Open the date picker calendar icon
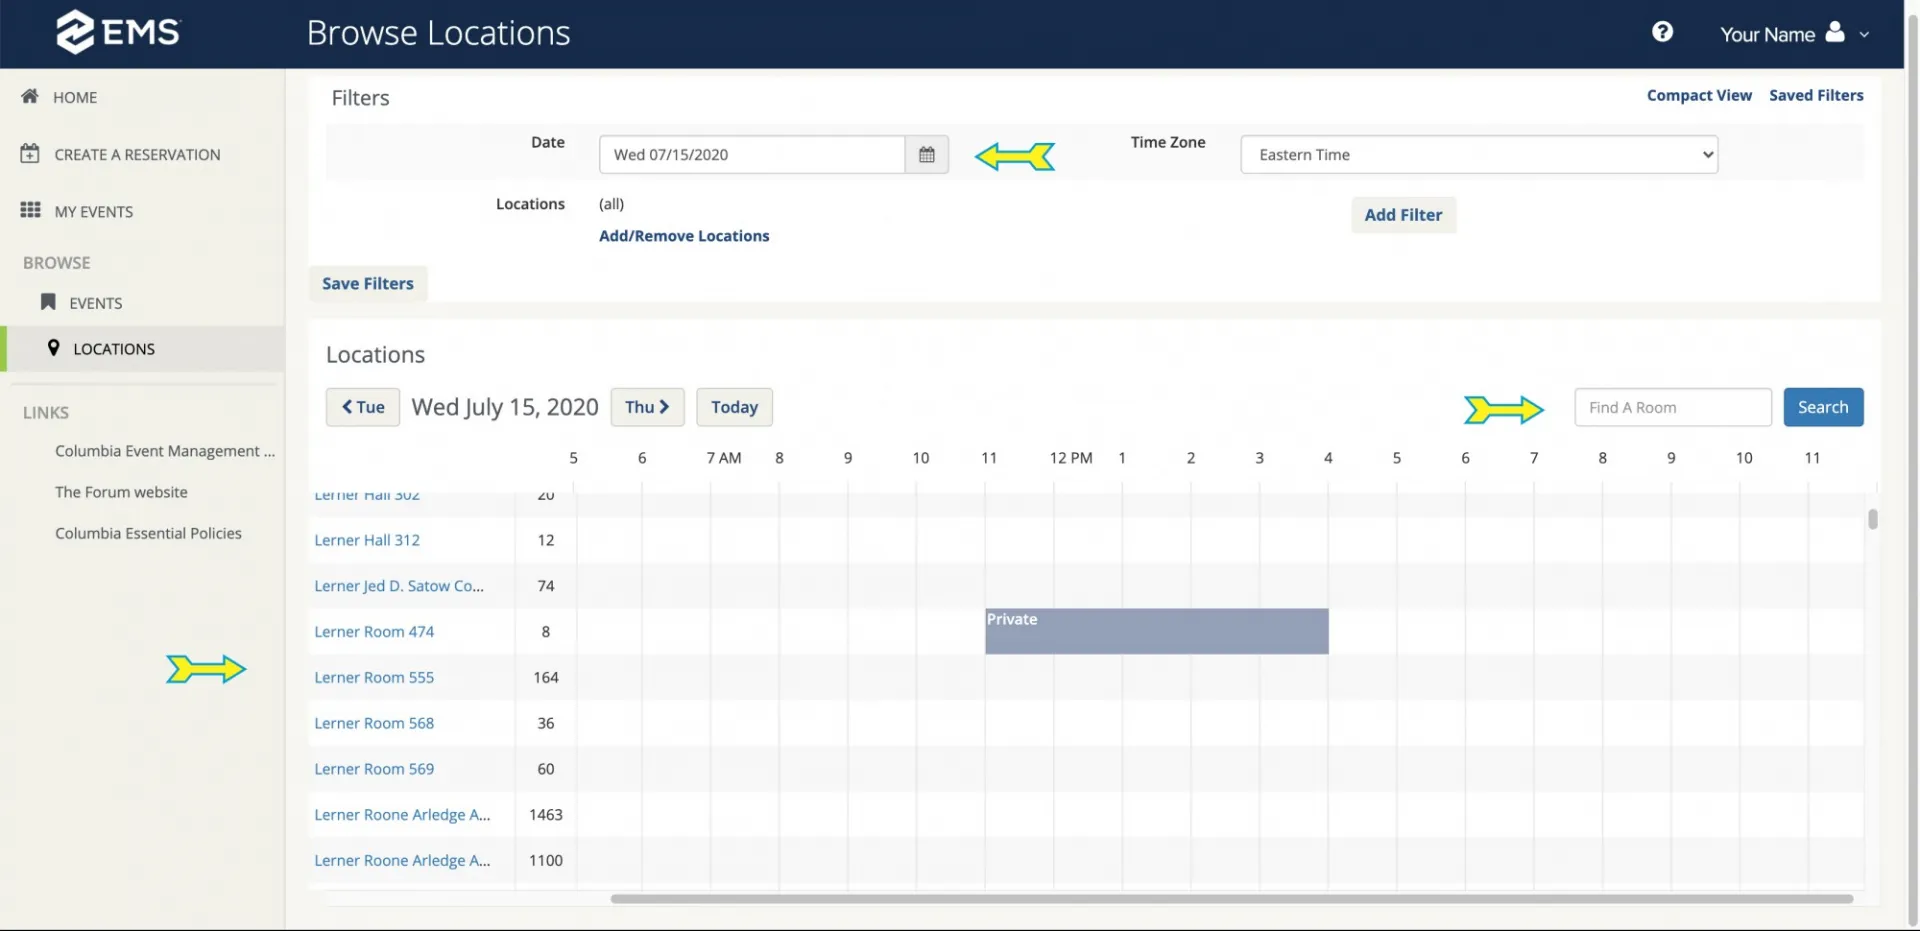The width and height of the screenshot is (1920, 931). 927,154
